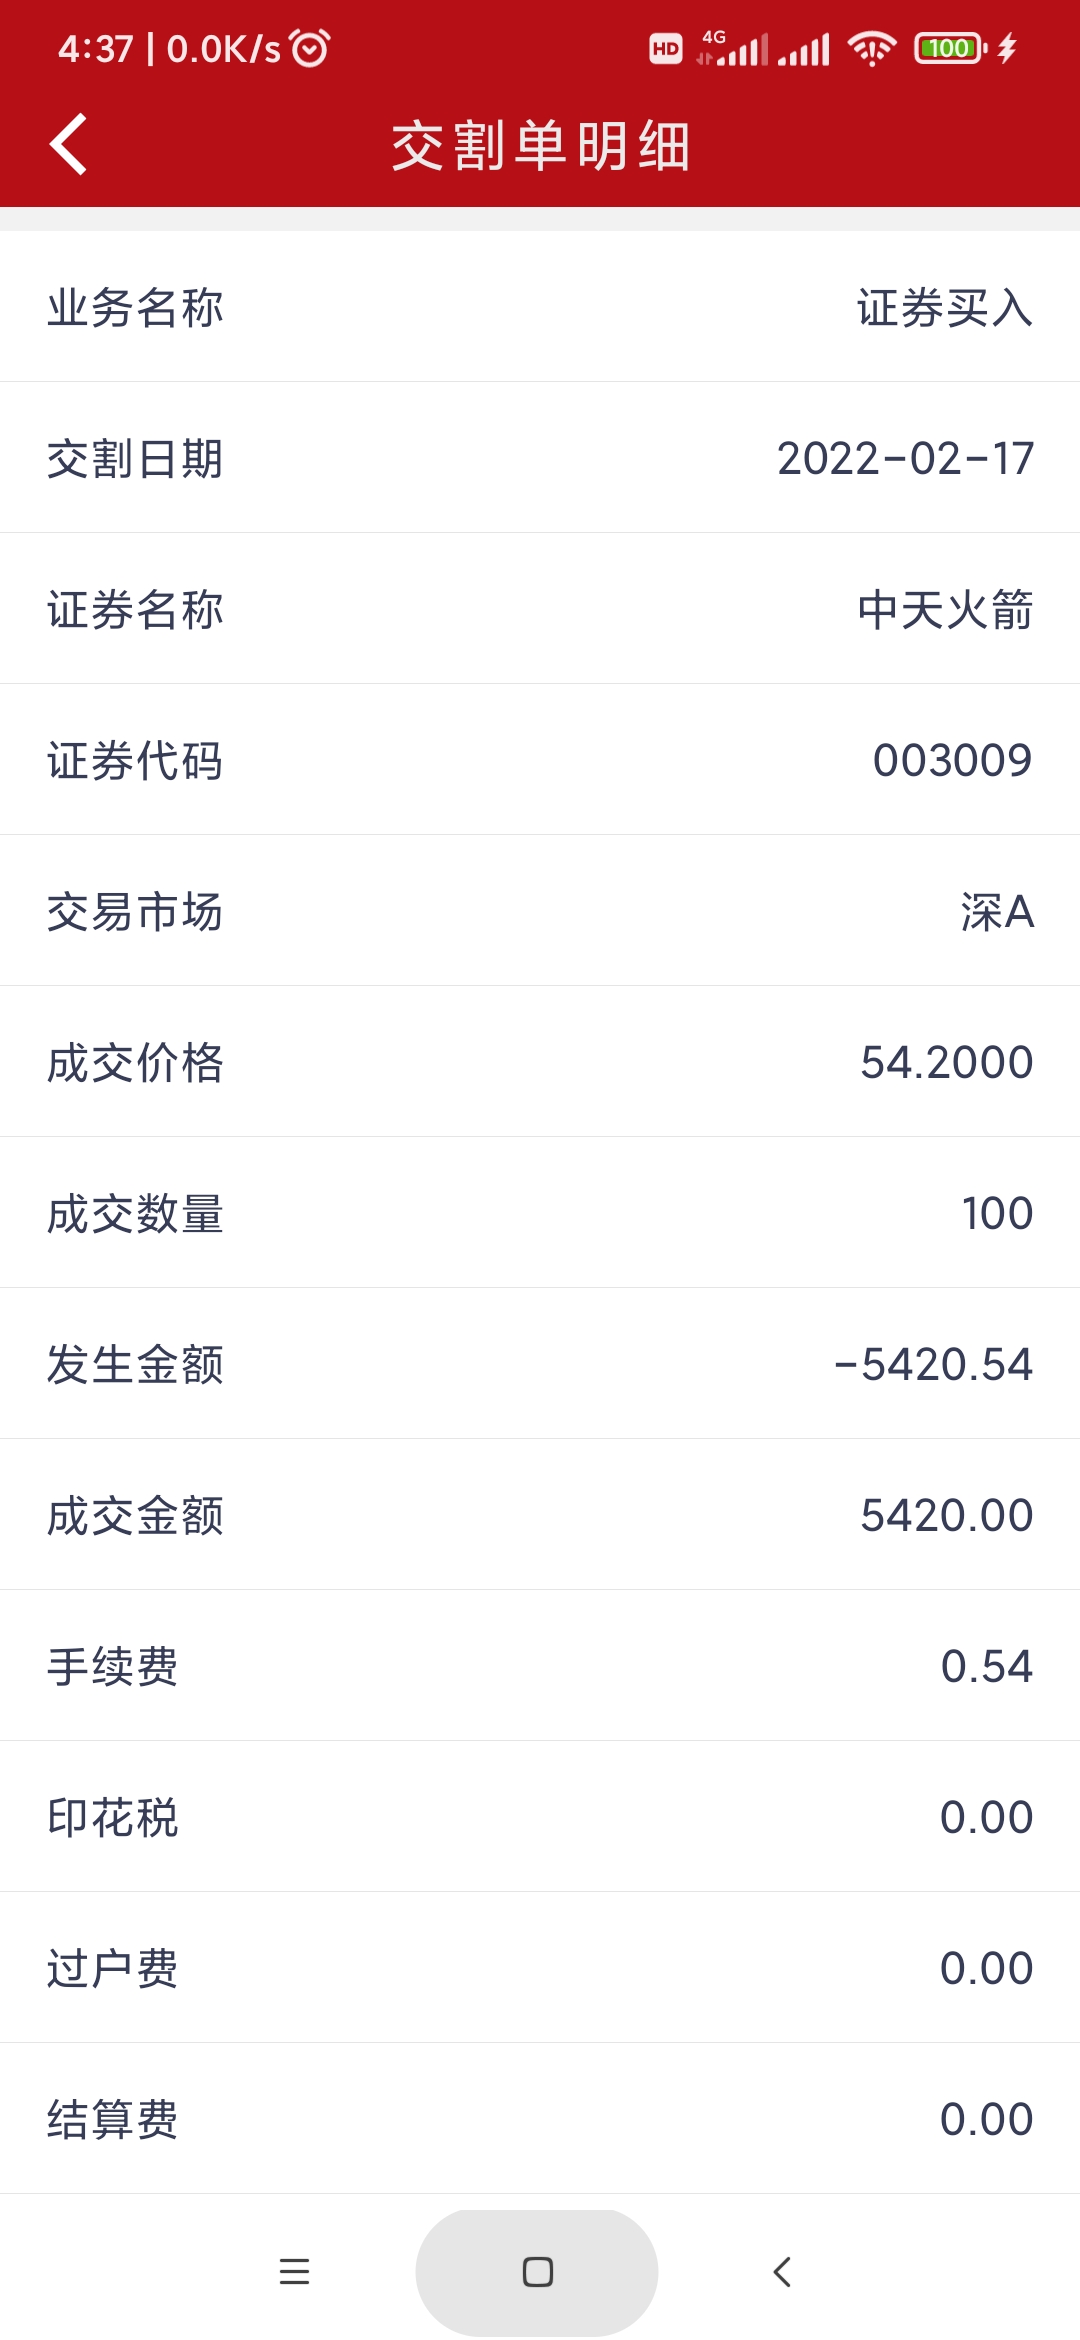The width and height of the screenshot is (1080, 2340).
Task: Tap the 发生金额 value -5420.54
Action: 933,1364
